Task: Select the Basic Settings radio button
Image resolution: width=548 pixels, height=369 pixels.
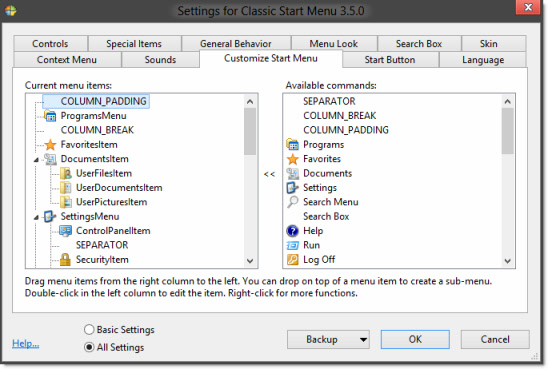Action: click(89, 329)
